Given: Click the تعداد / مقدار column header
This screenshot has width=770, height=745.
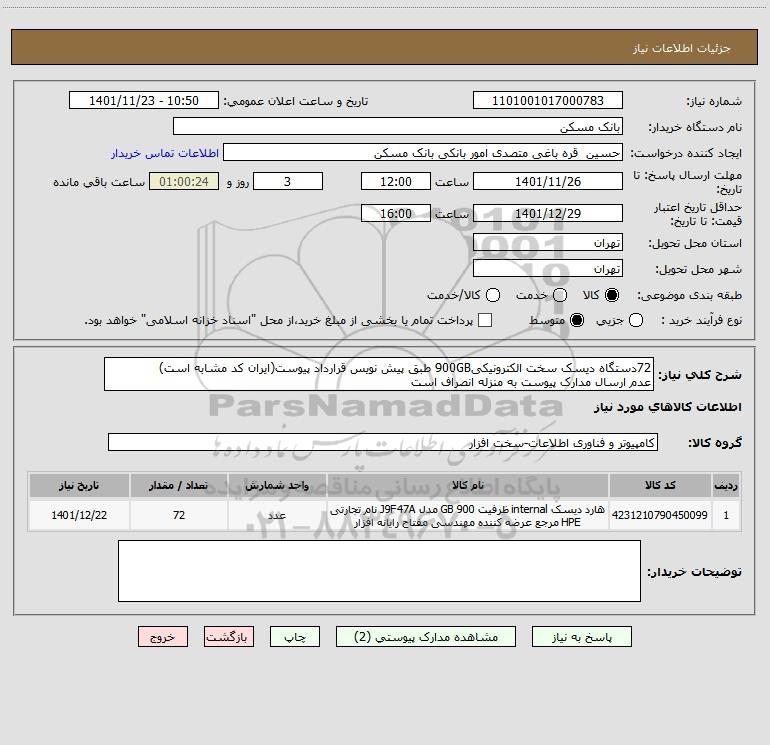Looking at the screenshot, I should [179, 485].
